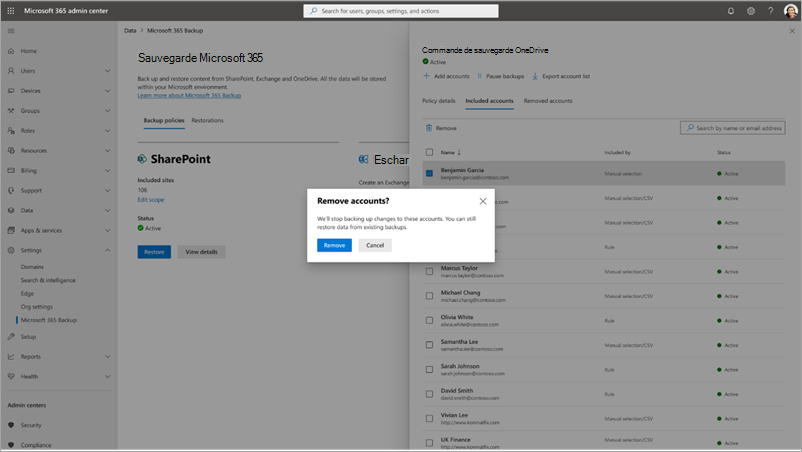Image resolution: width=802 pixels, height=452 pixels.
Task: Sort by the Name column header
Action: point(451,152)
